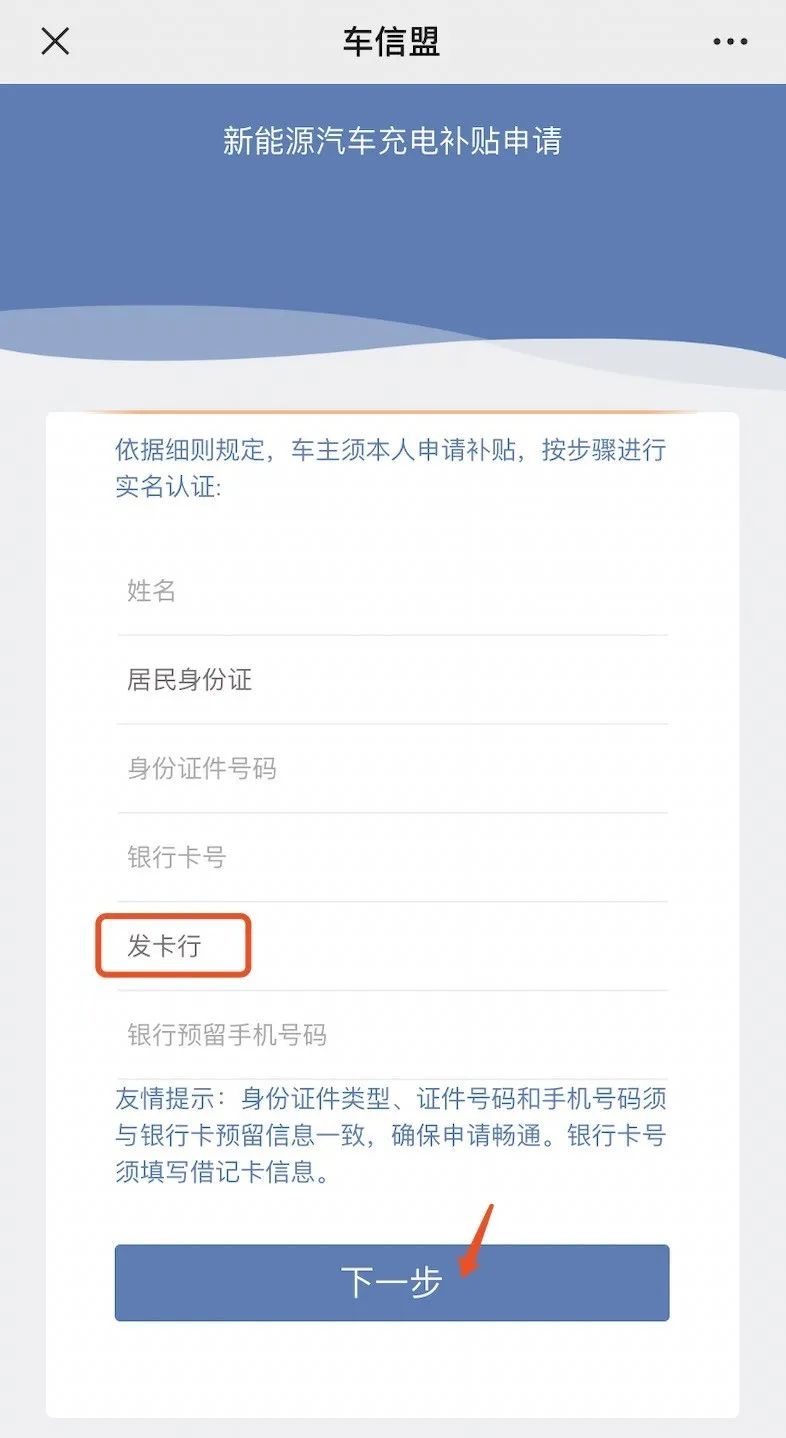Tap the 车信盟 page title
The image size is (786, 1438).
[391, 42]
